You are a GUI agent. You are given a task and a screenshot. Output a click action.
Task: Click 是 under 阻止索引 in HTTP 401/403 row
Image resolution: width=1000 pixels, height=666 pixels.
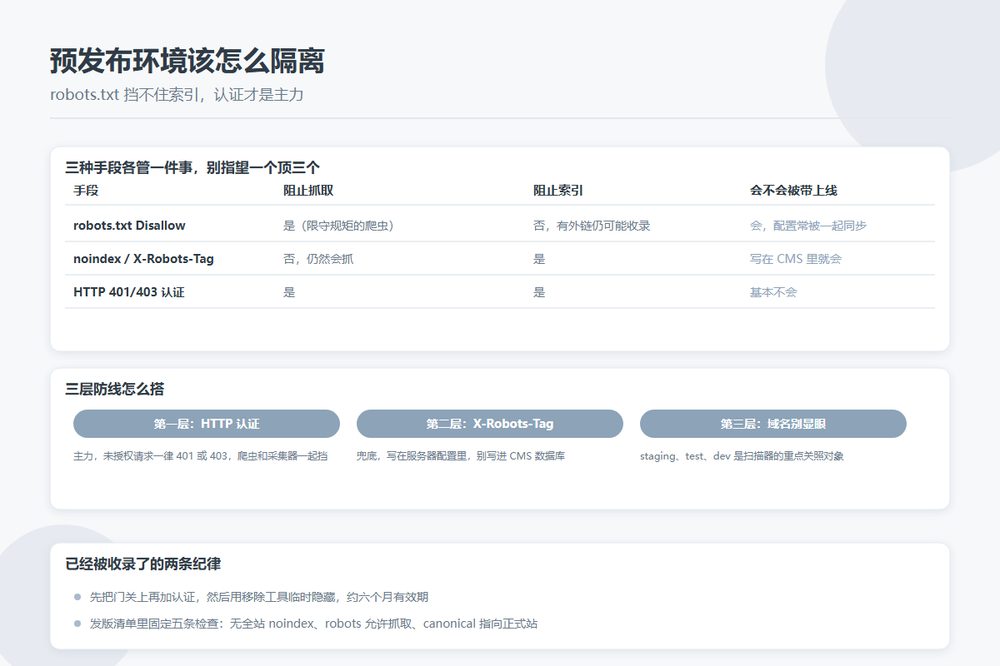[539, 292]
